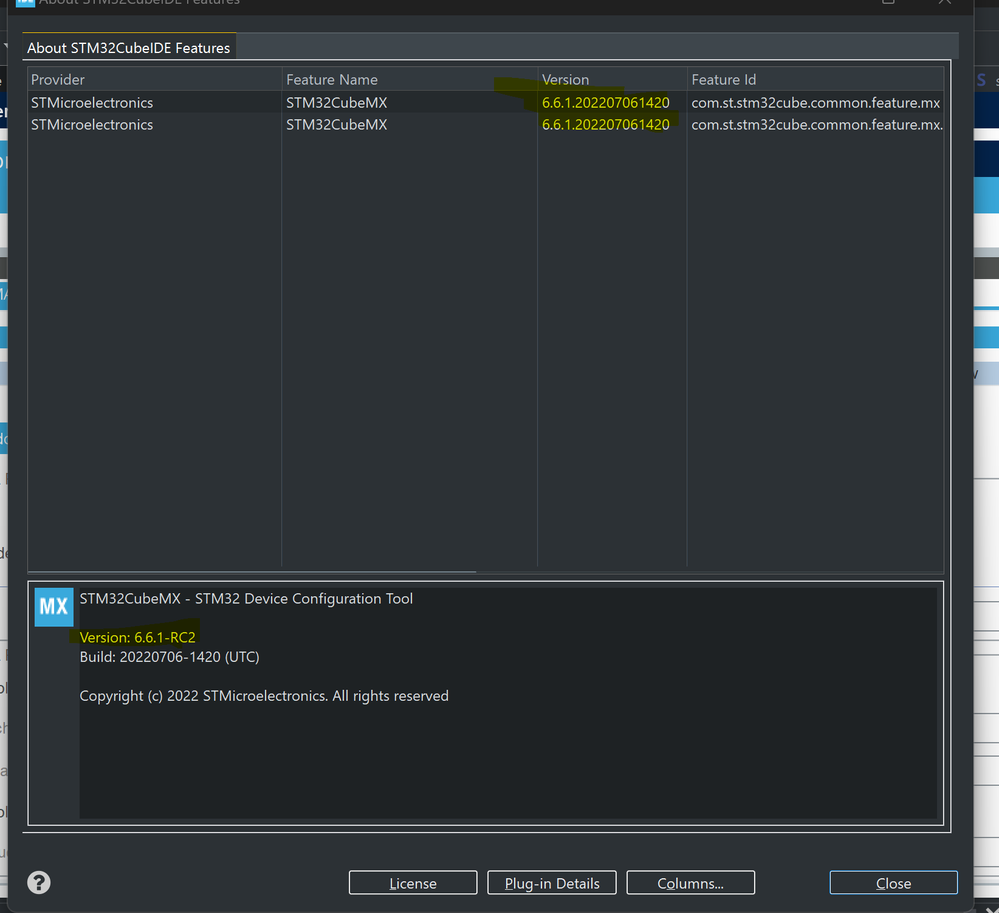This screenshot has height=913, width=999.
Task: Click the 'Build: 20220706-1420 (UTC)' line
Action: click(x=169, y=657)
